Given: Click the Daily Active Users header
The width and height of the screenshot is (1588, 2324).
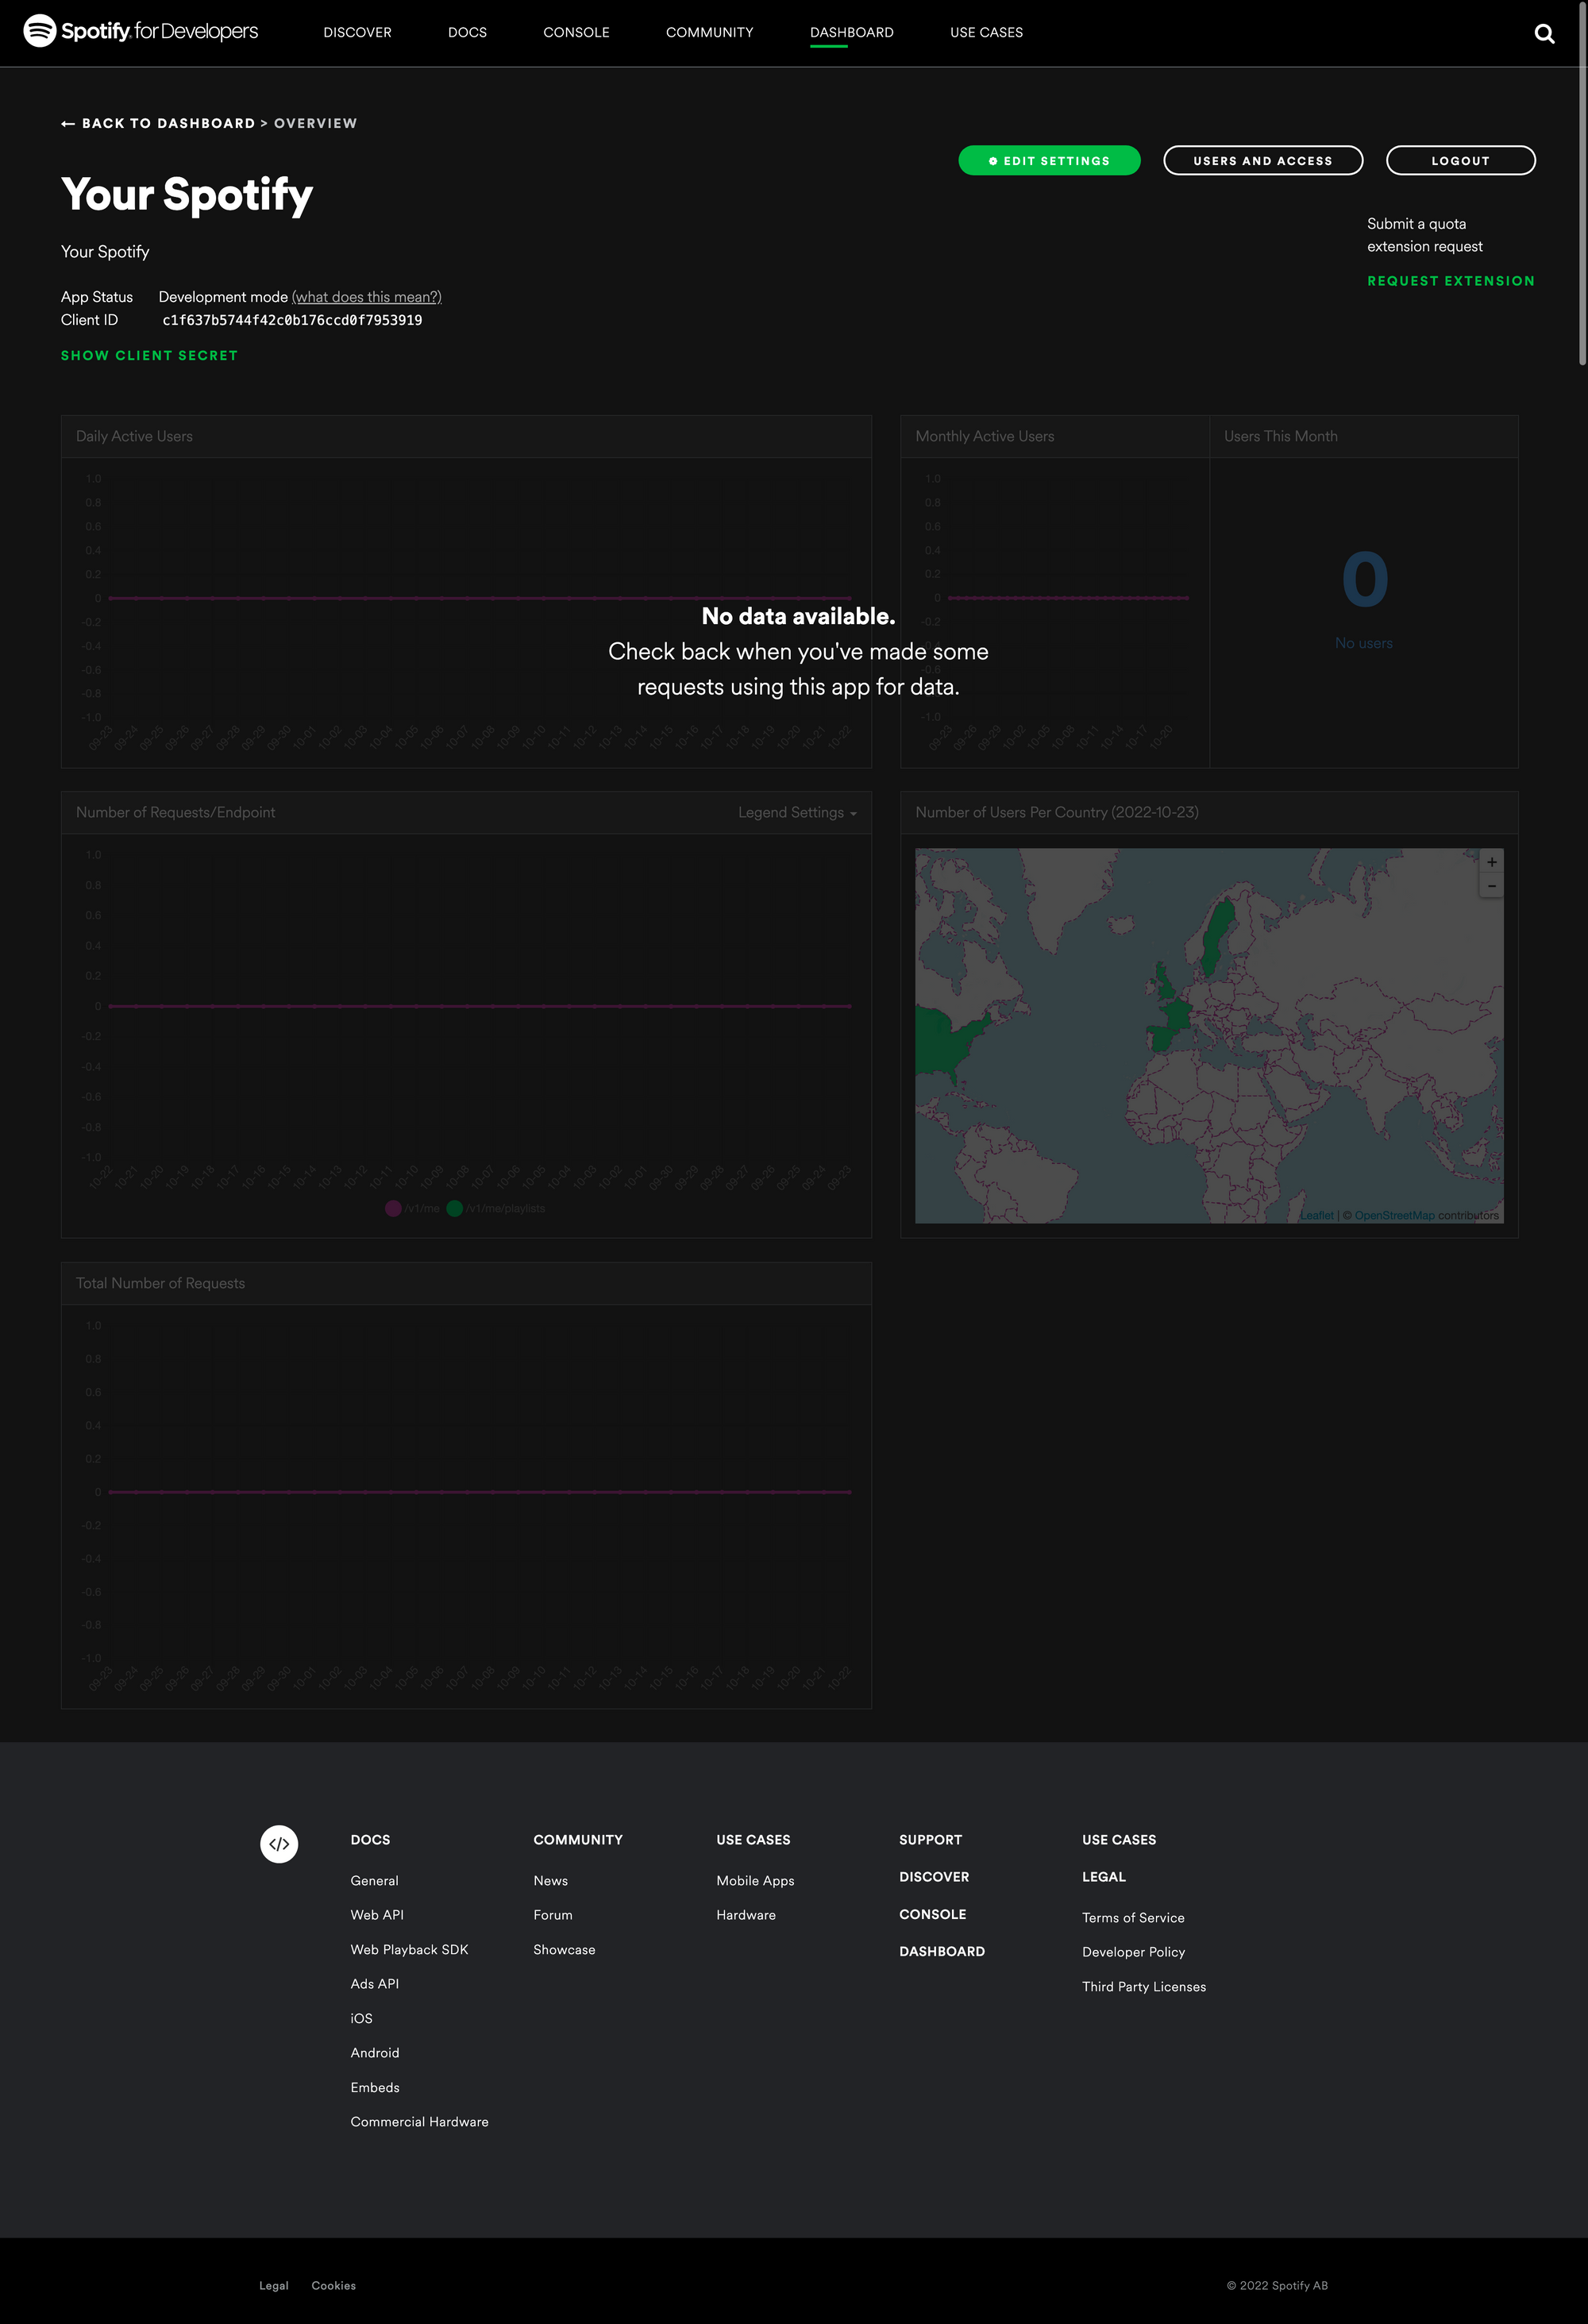Looking at the screenshot, I should pos(134,437).
